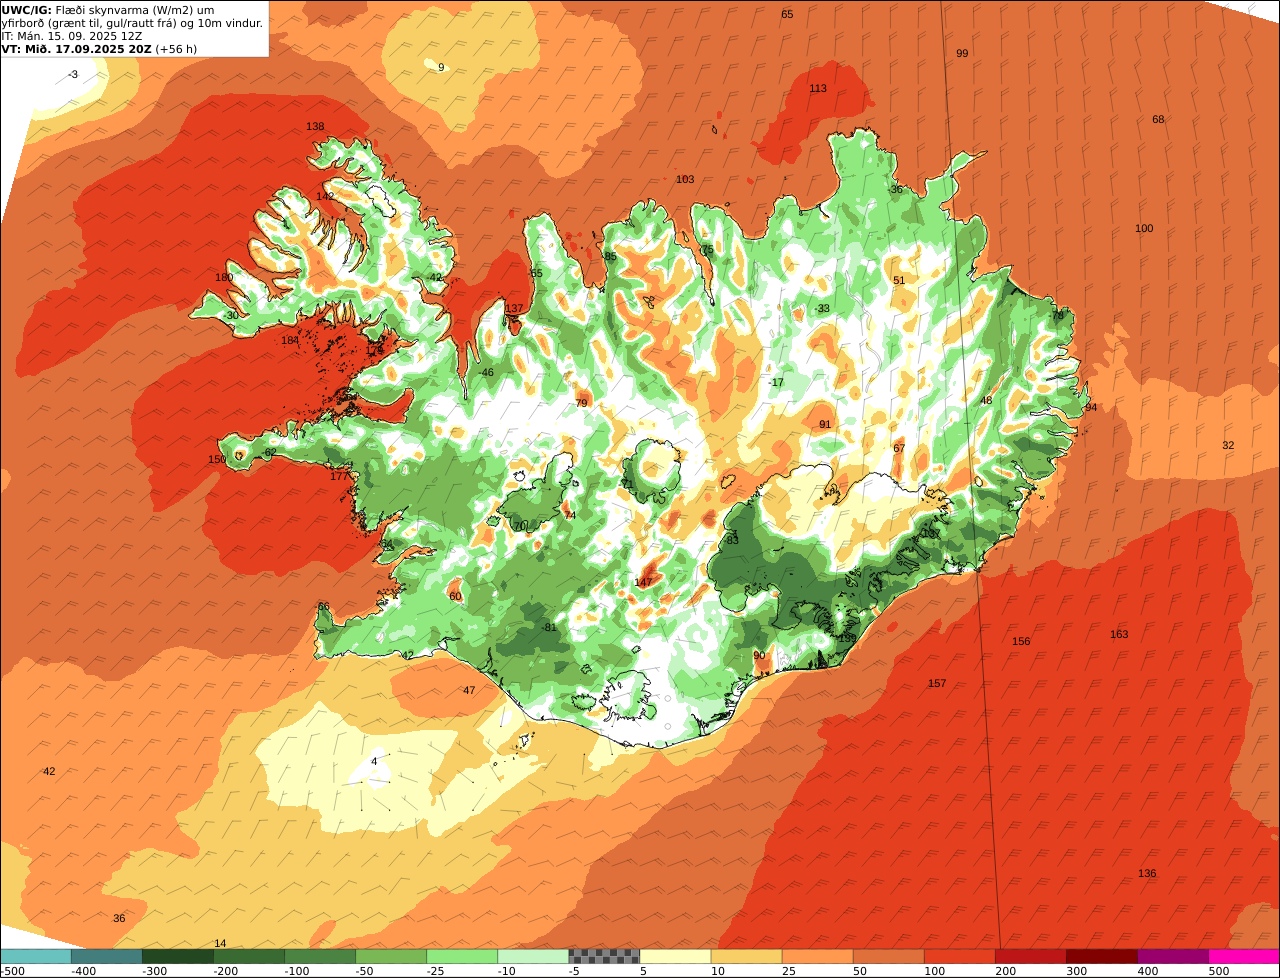The height and width of the screenshot is (978, 1280).
Task: Pick the -50 to -25 medium green swatch
Action: (x=390, y=956)
